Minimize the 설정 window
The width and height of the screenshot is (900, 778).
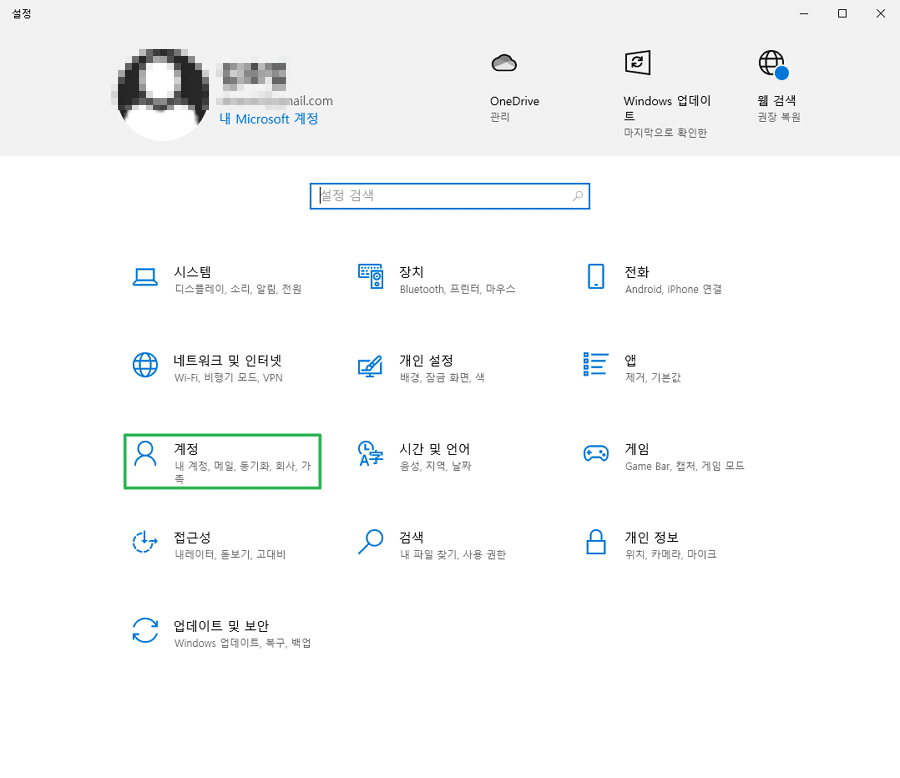pyautogui.click(x=804, y=13)
